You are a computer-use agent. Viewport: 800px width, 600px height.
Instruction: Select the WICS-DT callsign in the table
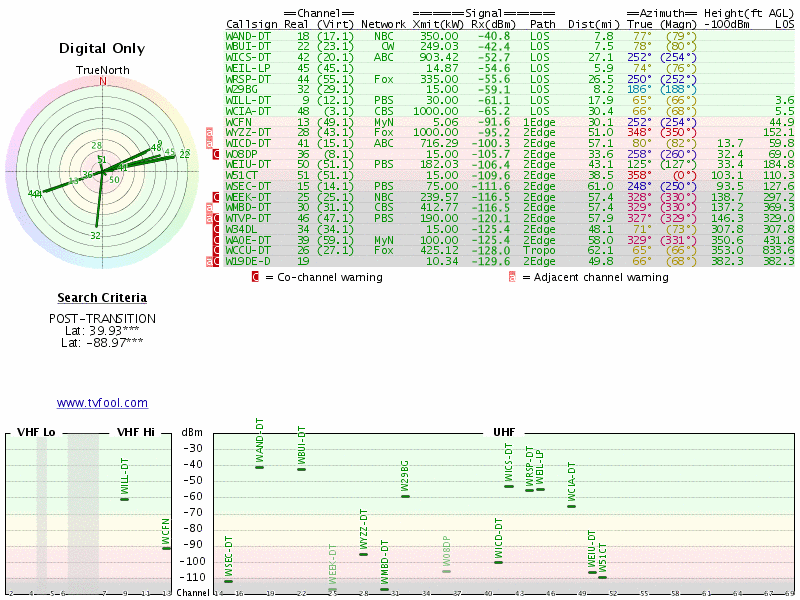(248, 57)
